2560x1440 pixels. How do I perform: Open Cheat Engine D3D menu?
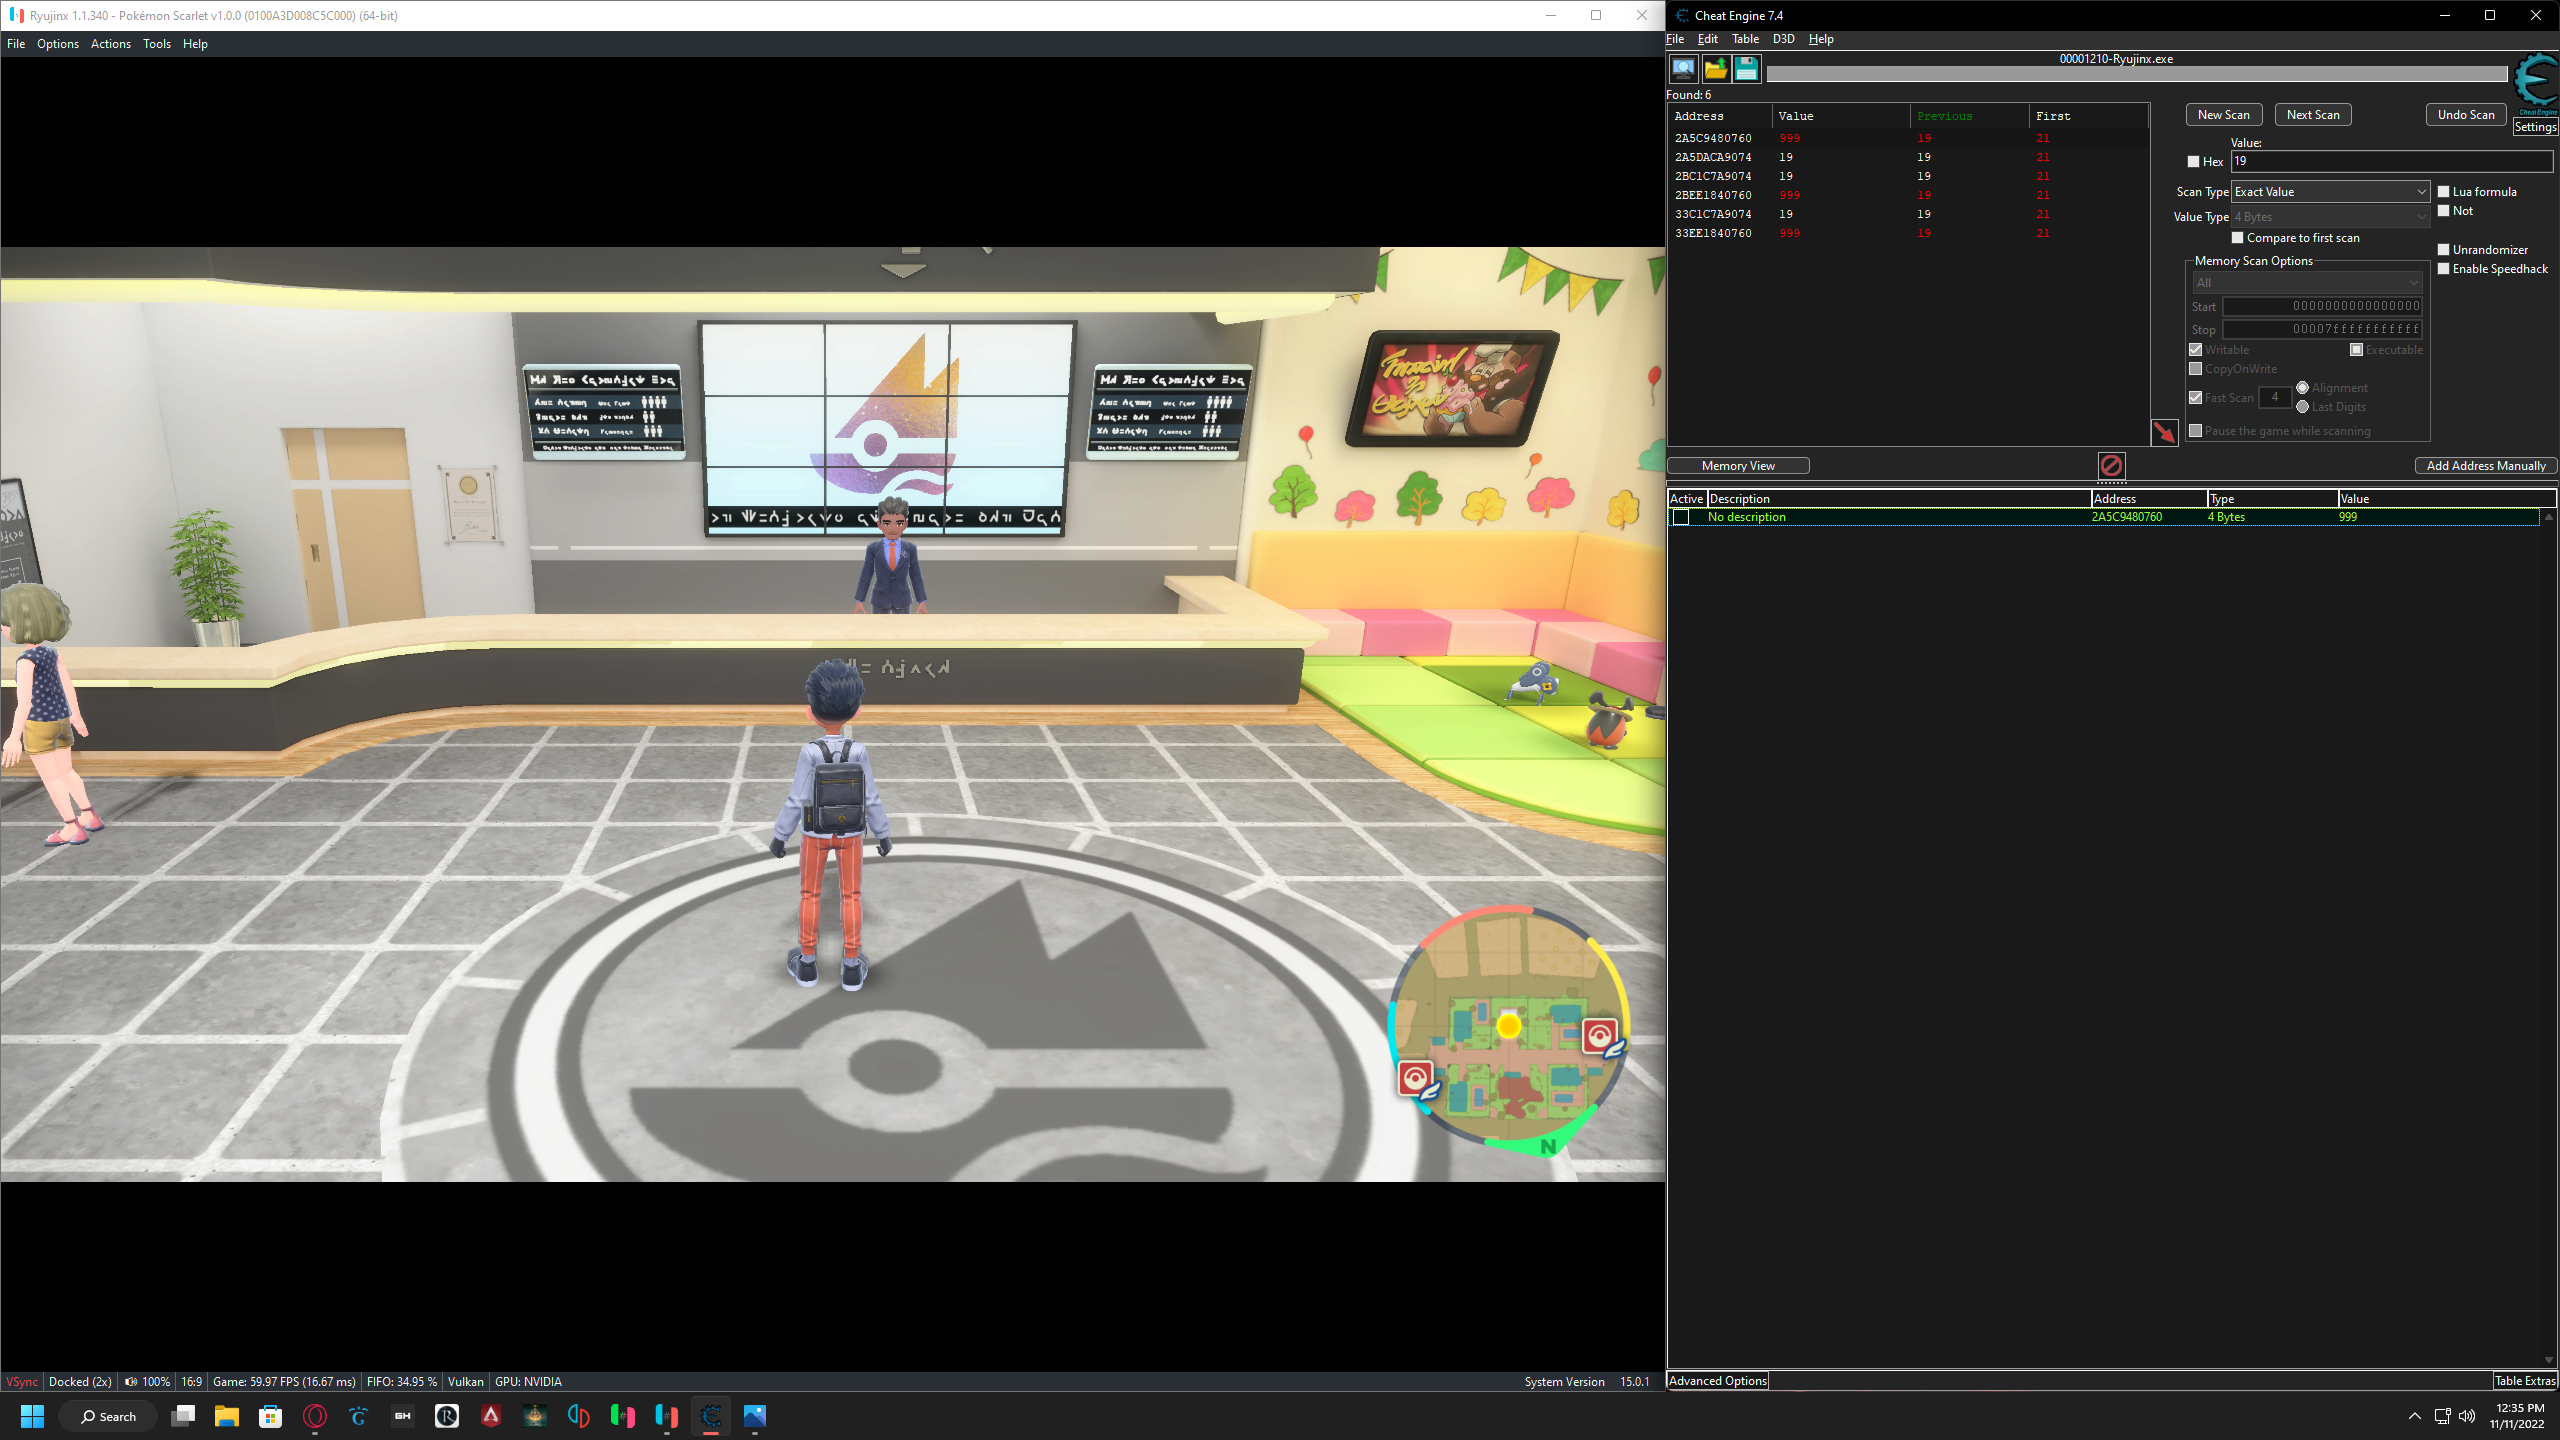1784,39
